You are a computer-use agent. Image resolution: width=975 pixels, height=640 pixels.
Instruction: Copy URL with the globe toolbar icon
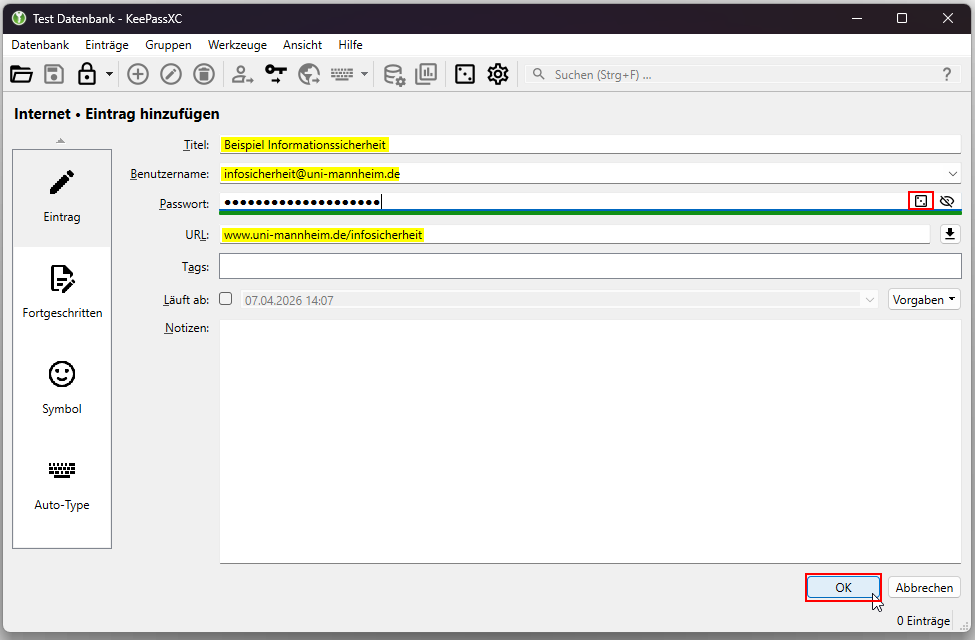coord(309,75)
